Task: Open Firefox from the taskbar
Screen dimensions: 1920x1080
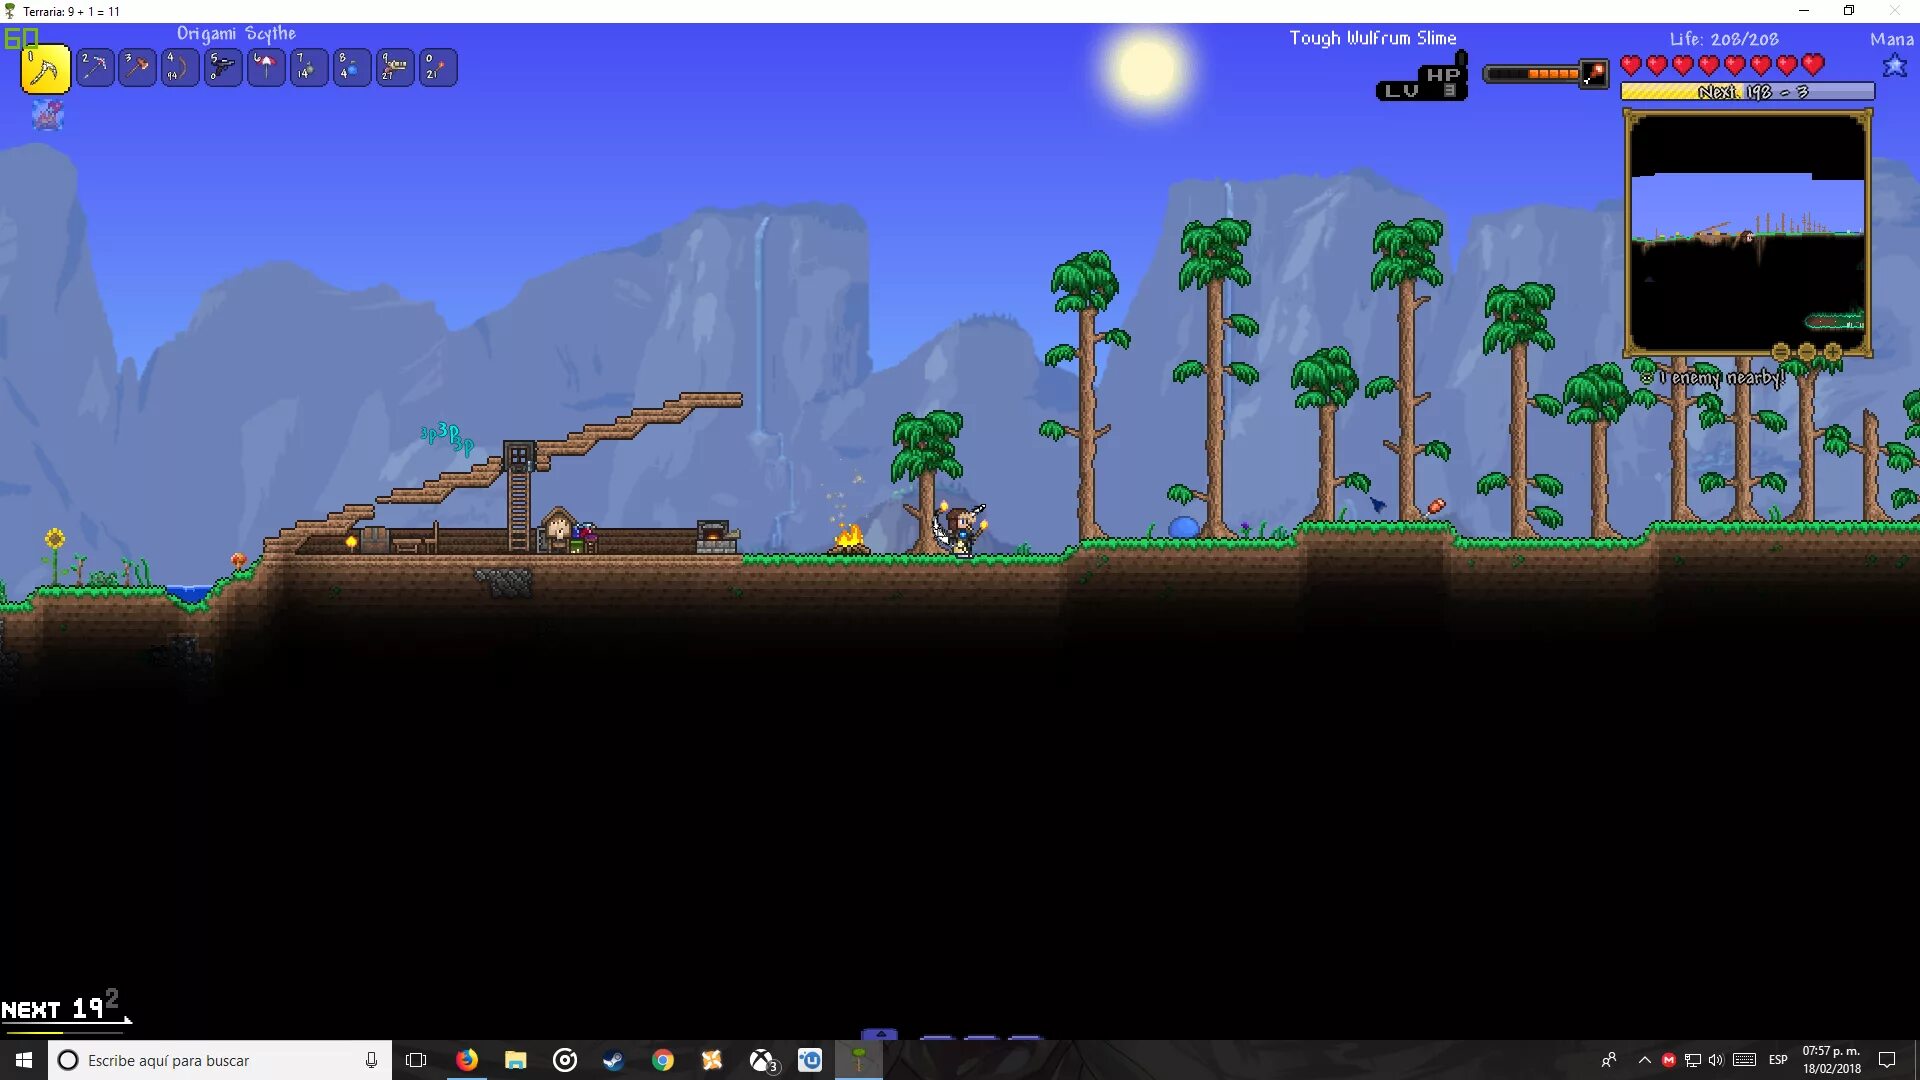Action: (x=466, y=1060)
